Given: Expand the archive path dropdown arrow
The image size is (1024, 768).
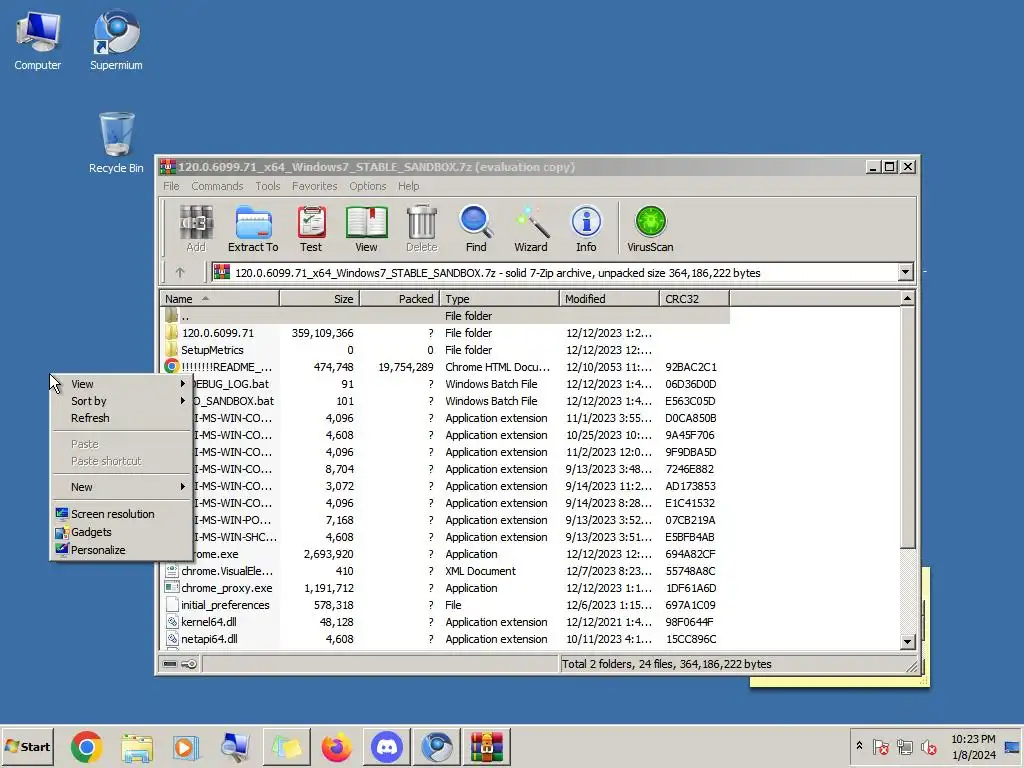Looking at the screenshot, I should [x=905, y=272].
